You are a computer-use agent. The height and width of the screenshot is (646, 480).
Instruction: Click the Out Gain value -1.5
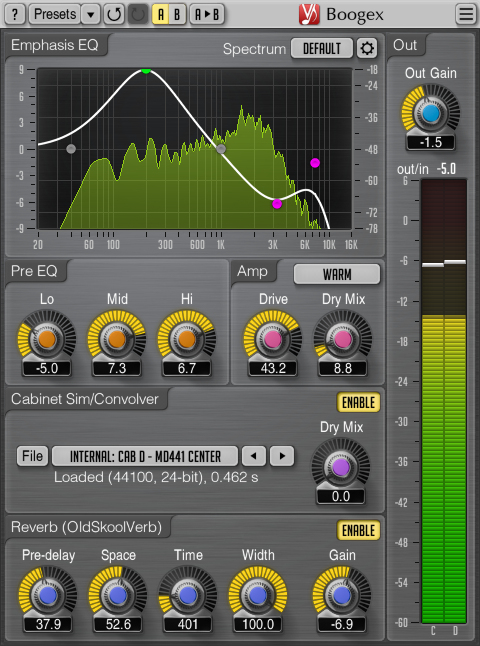[431, 142]
